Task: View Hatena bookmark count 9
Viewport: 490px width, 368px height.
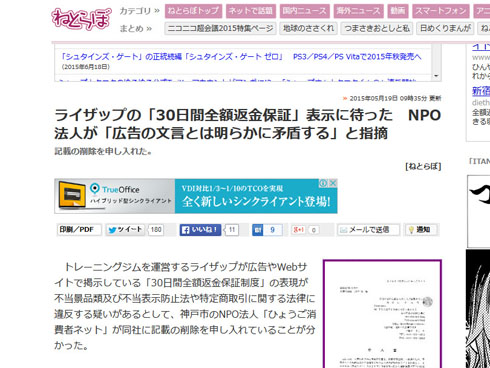Action: (x=273, y=230)
